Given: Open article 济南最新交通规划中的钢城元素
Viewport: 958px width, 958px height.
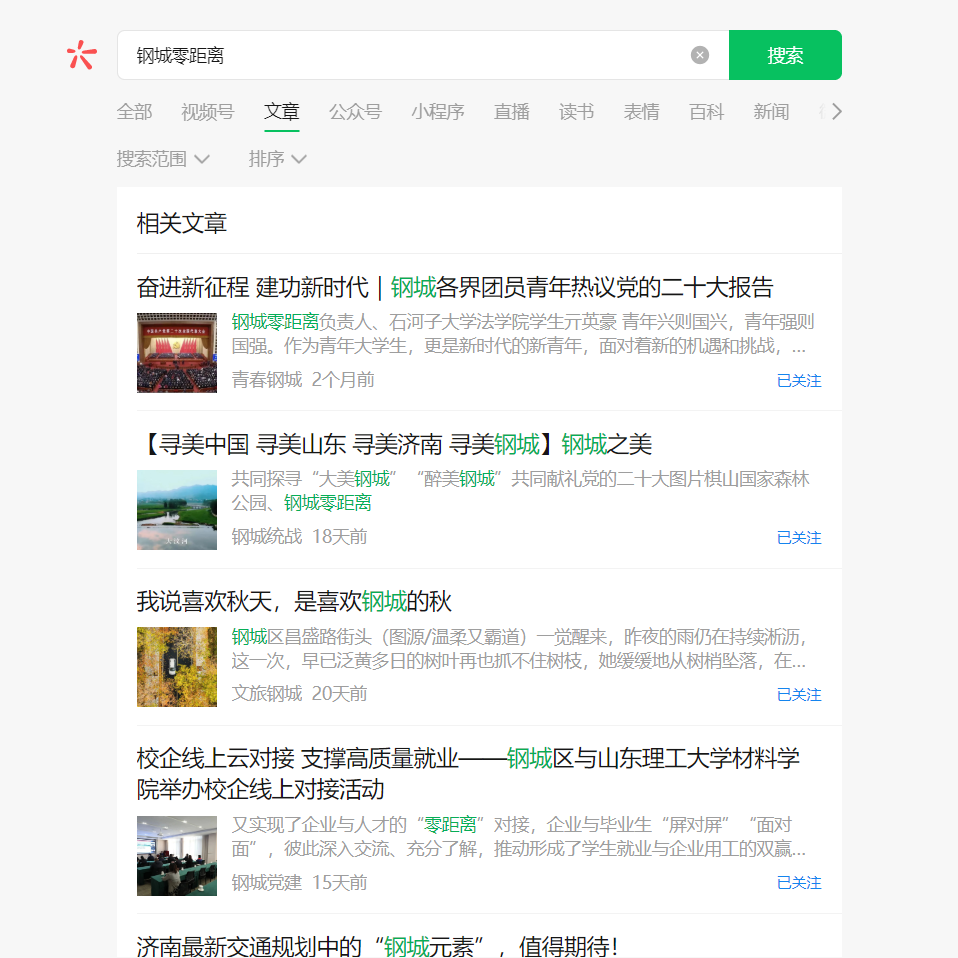Looking at the screenshot, I should (x=378, y=946).
